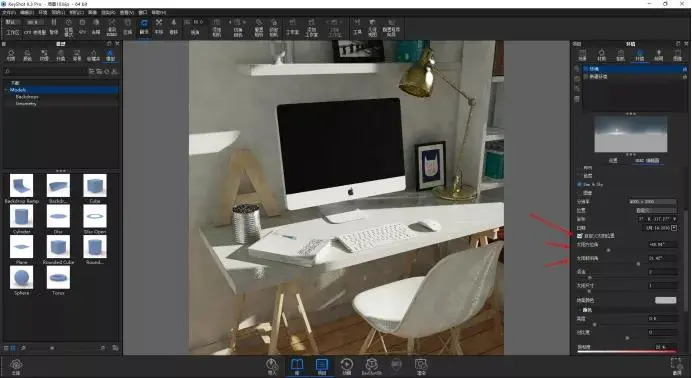Launch KeyShotXR icon in bottom toolbar
Screen dimensions: 692x378
pyautogui.click(x=371, y=366)
